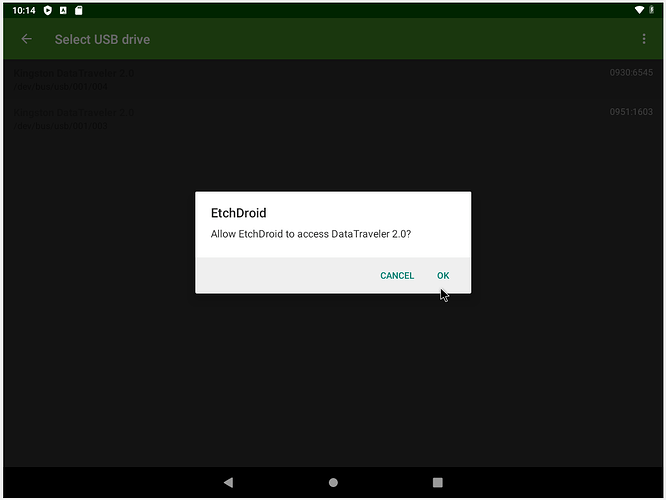The height and width of the screenshot is (500, 666).
Task: Go back using the arrow icon
Action: tap(26, 39)
